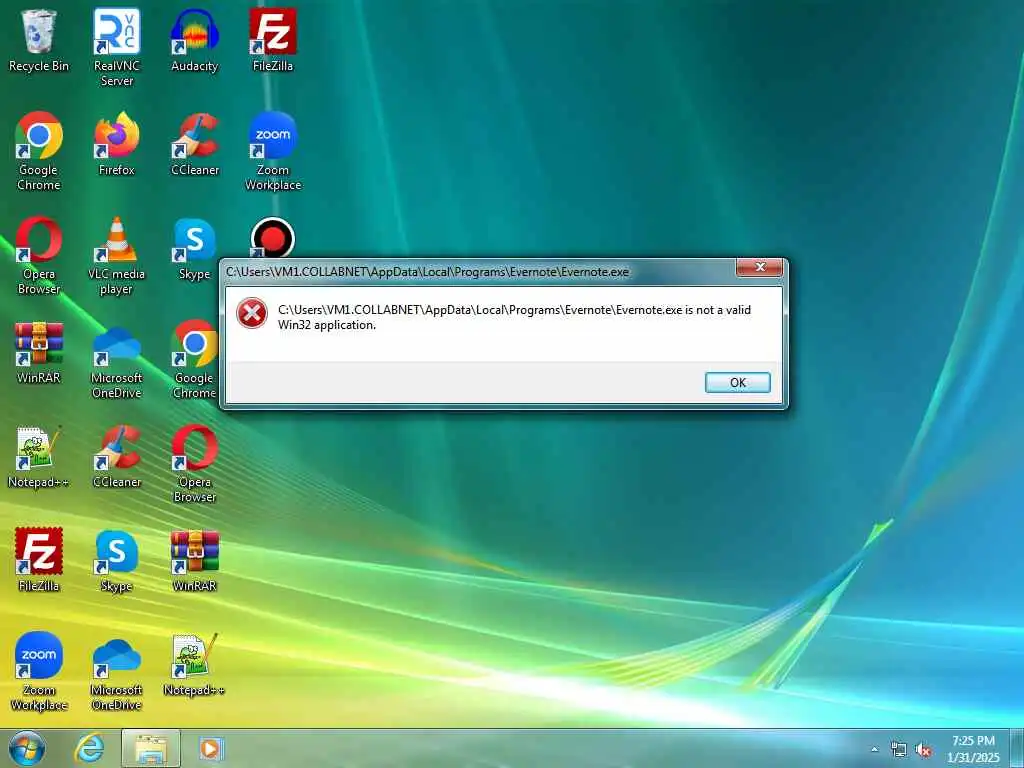
Task: Select the Notepad++ shortcut beside CCleaner
Action: point(39,456)
